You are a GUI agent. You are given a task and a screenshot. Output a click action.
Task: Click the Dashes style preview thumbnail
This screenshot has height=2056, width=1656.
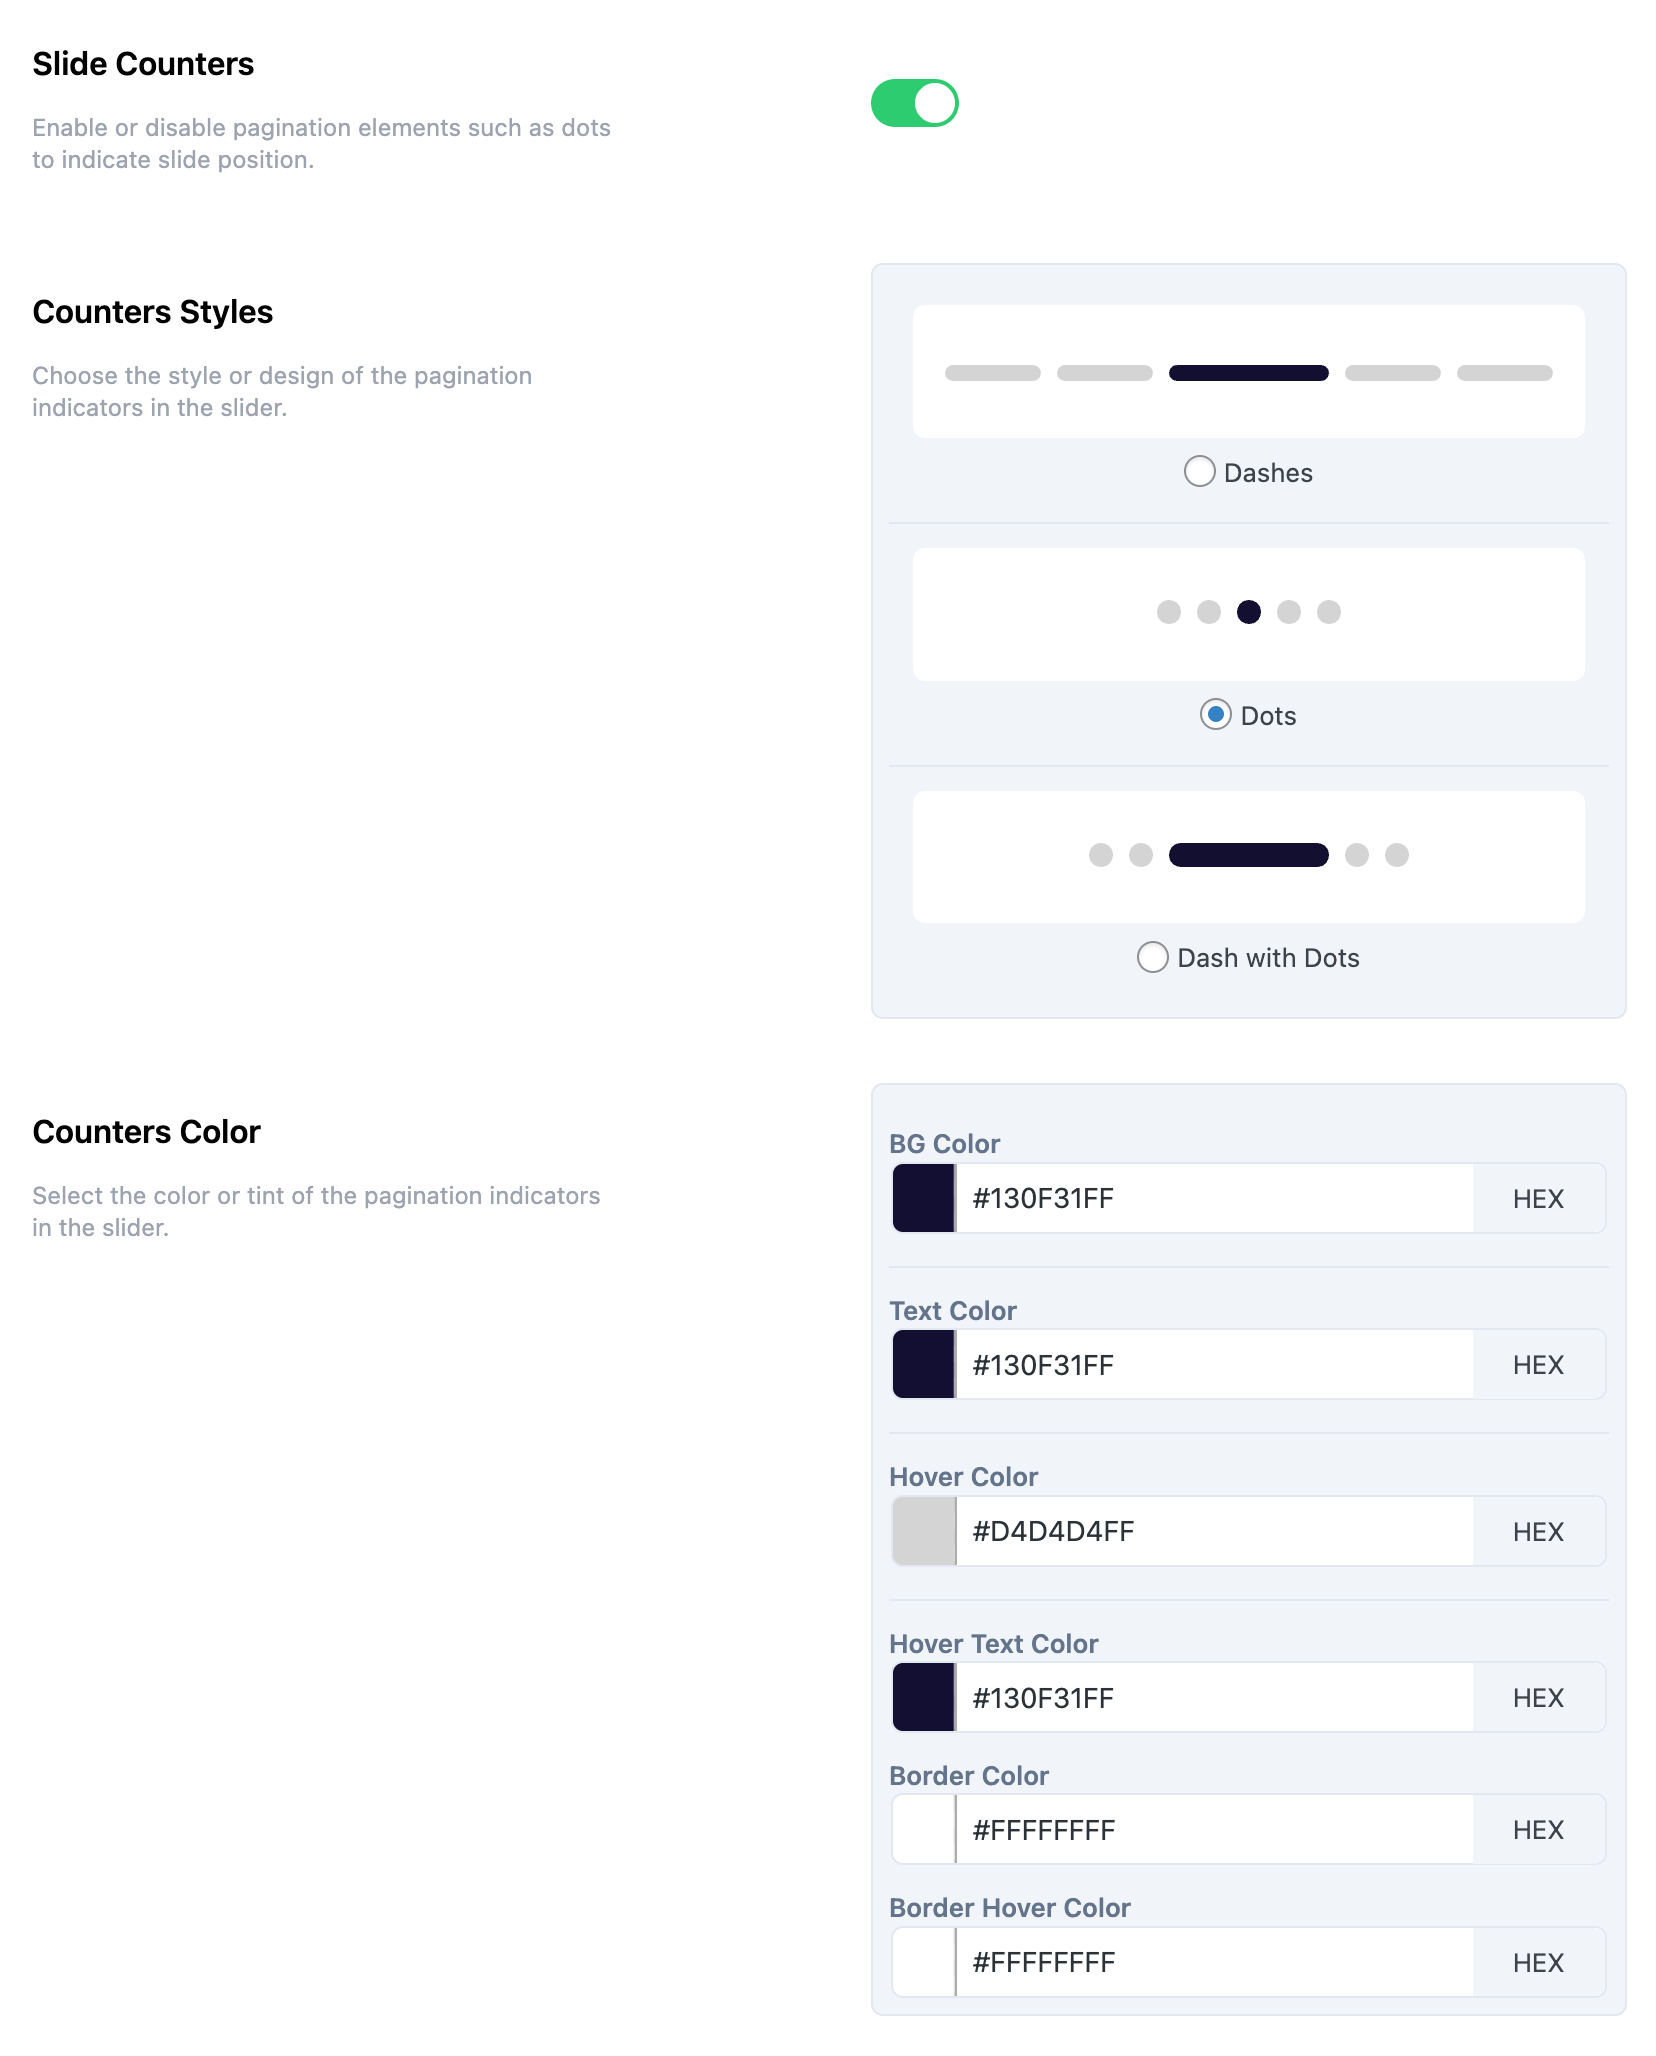tap(1248, 372)
